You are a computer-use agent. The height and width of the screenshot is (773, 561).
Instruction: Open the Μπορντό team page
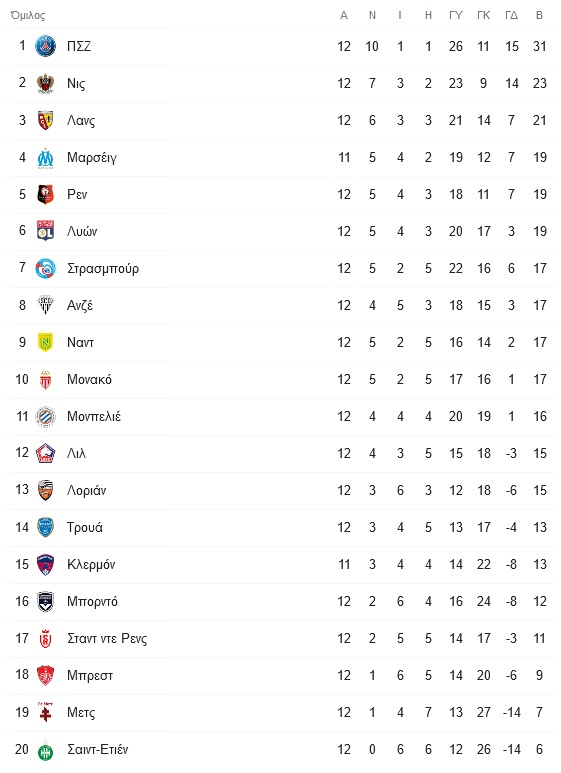(92, 601)
